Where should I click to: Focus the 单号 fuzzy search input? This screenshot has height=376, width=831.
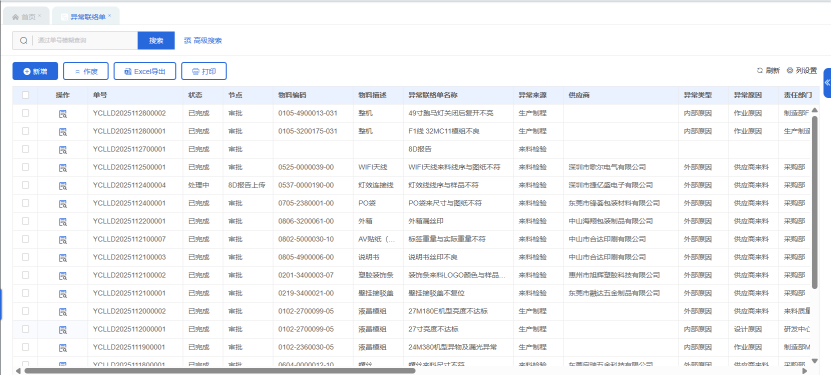point(85,40)
